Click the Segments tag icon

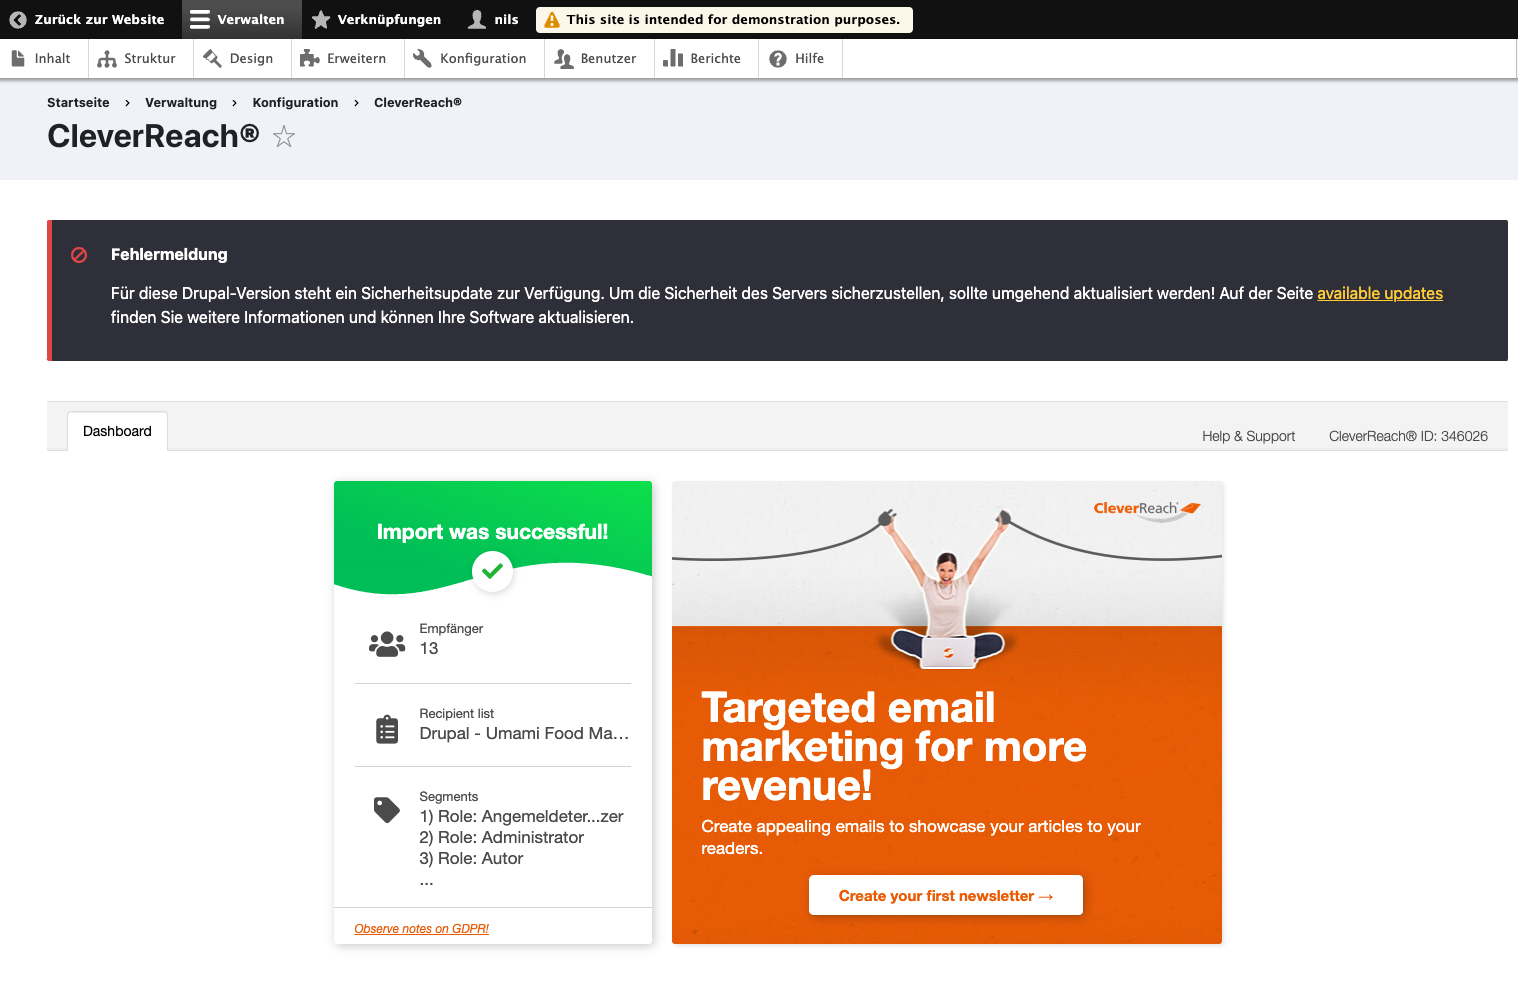[387, 810]
